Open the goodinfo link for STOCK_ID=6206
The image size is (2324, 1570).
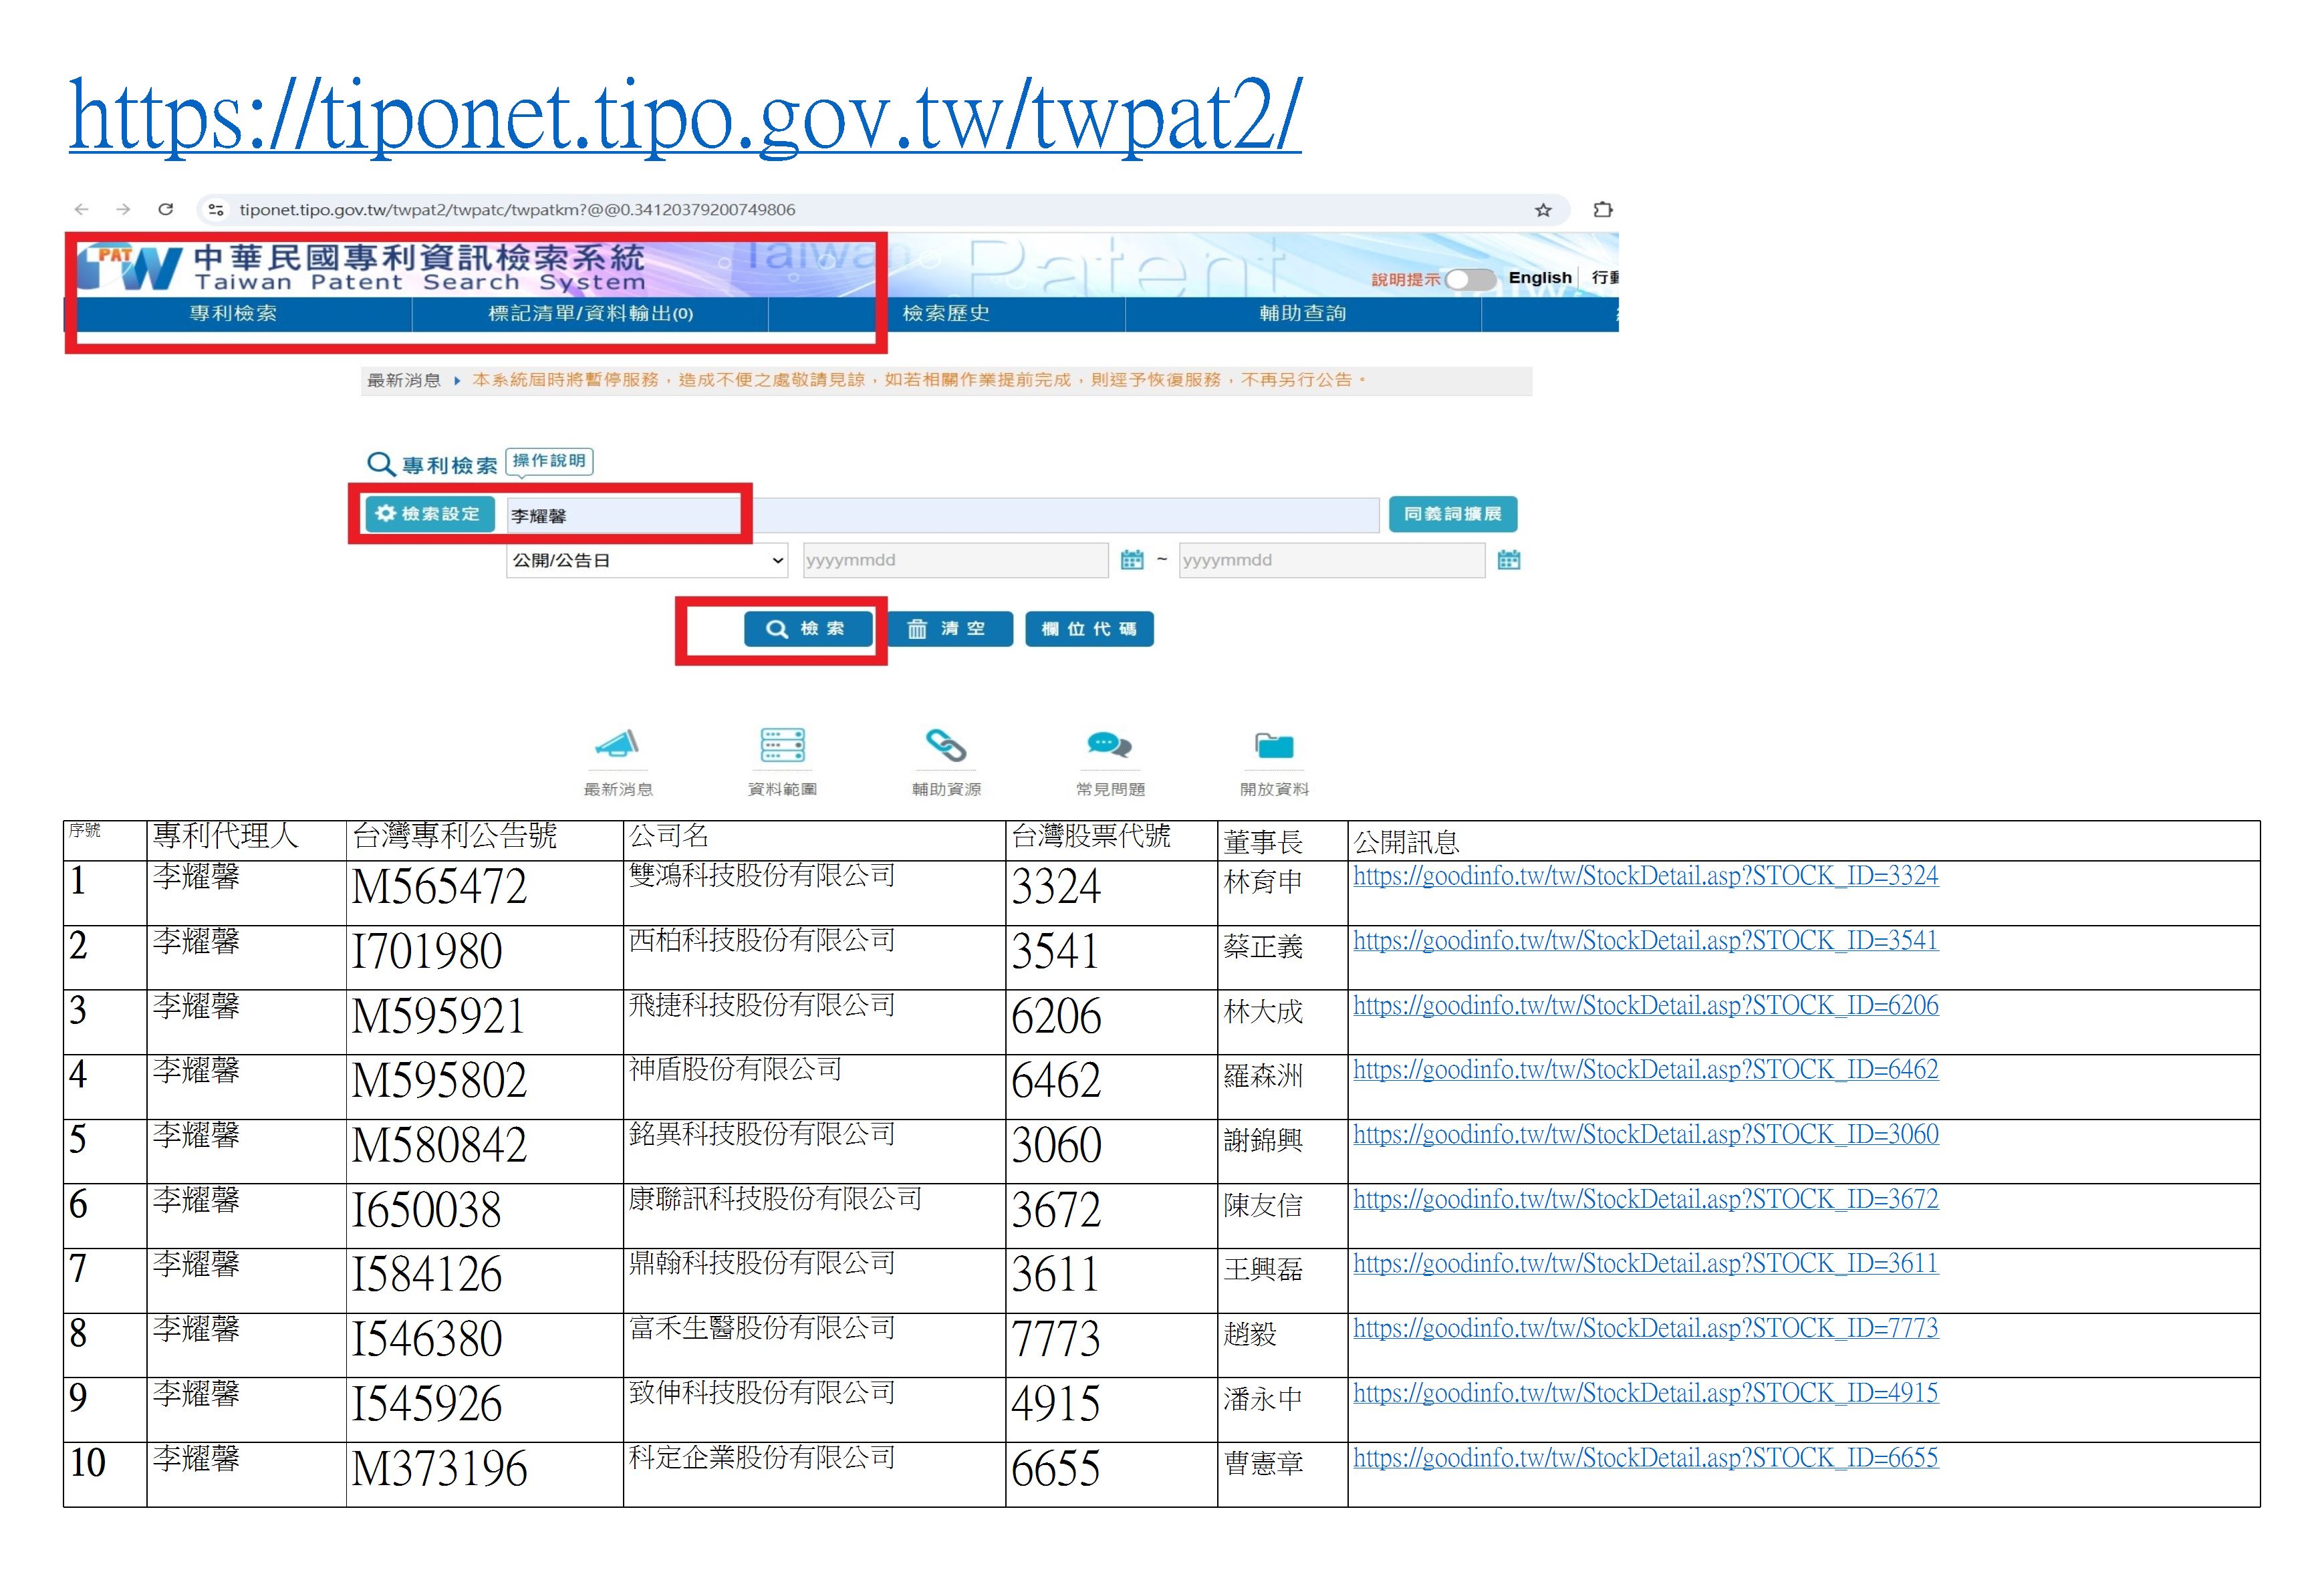tap(1645, 1005)
